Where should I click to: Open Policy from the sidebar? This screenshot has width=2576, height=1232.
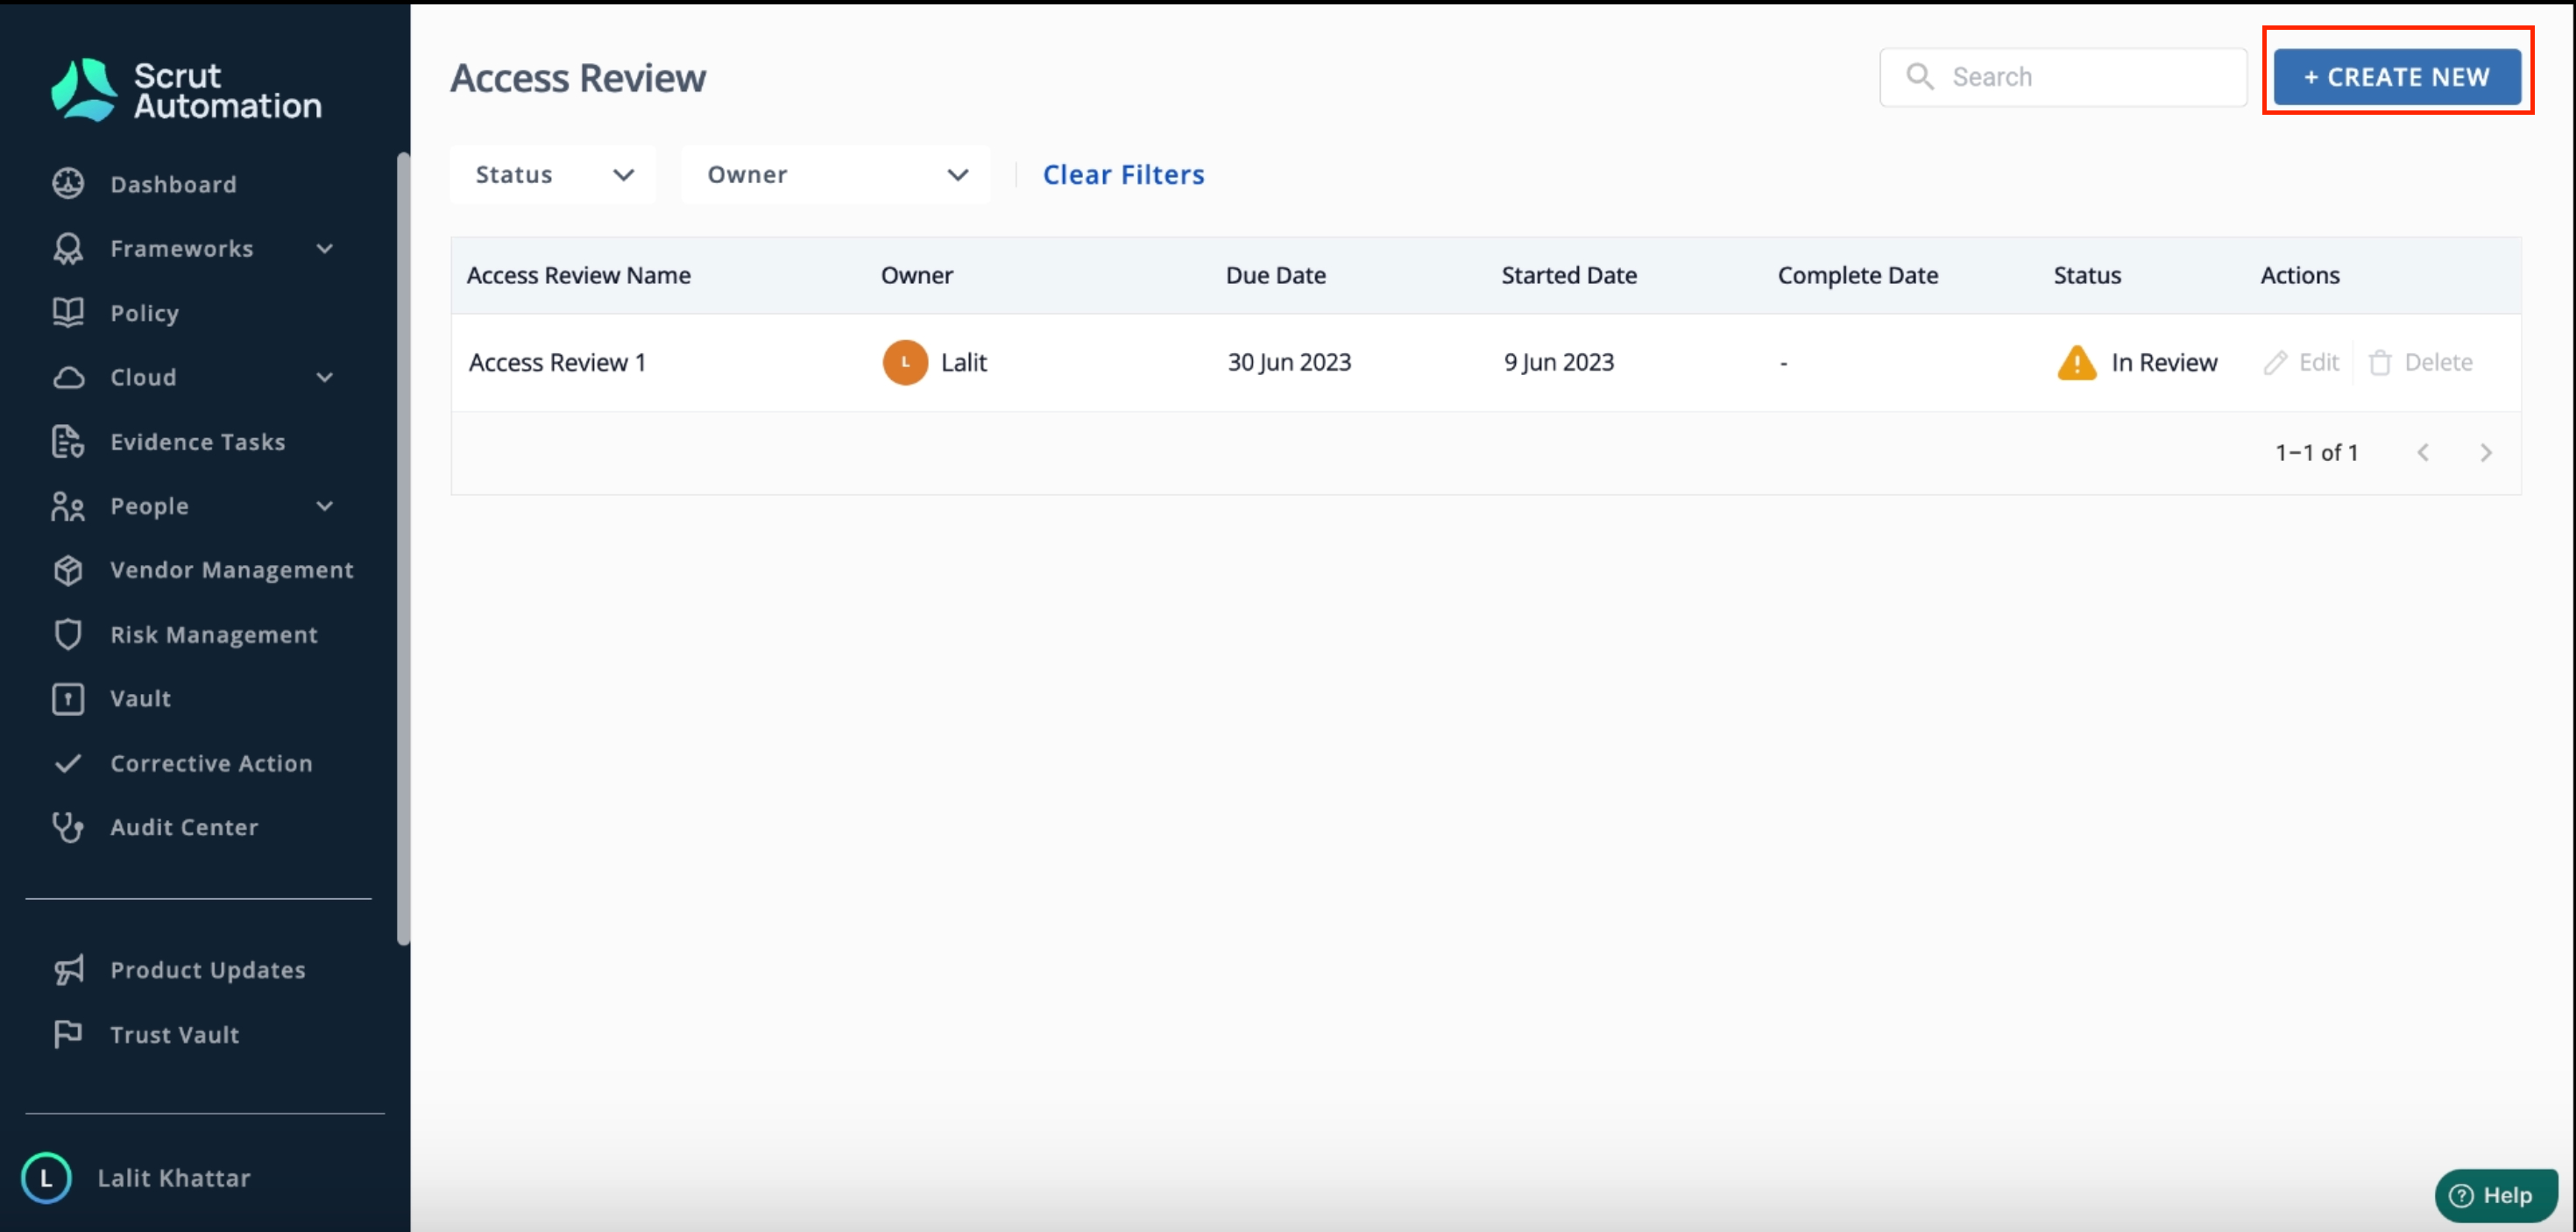point(145,313)
